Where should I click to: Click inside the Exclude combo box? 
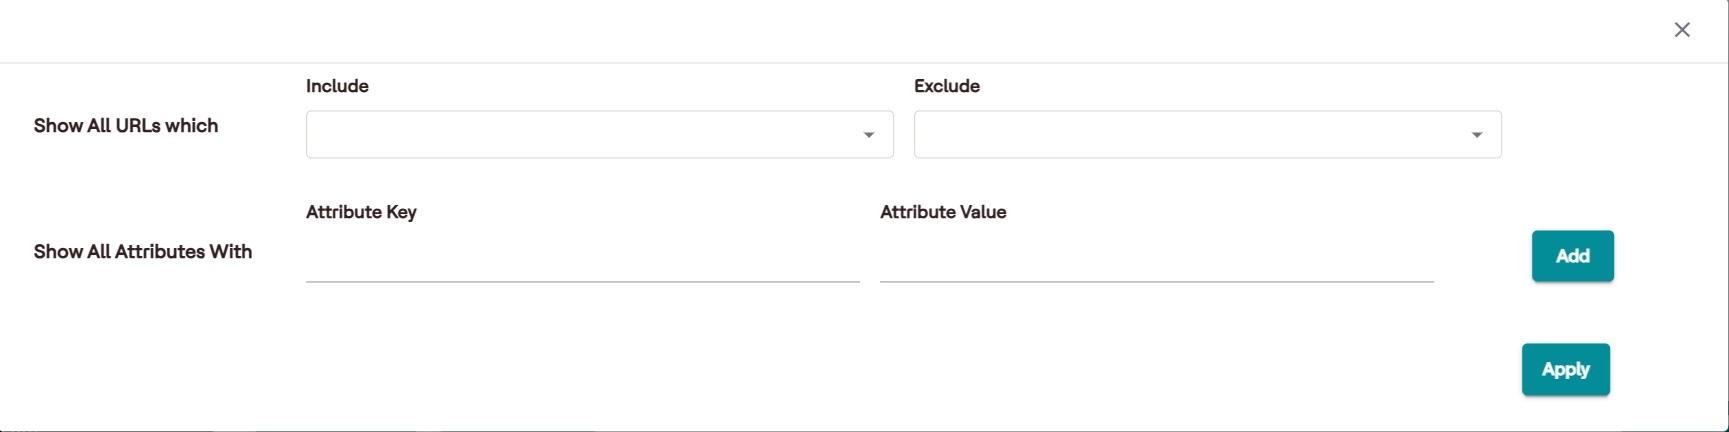pyautogui.click(x=1188, y=135)
